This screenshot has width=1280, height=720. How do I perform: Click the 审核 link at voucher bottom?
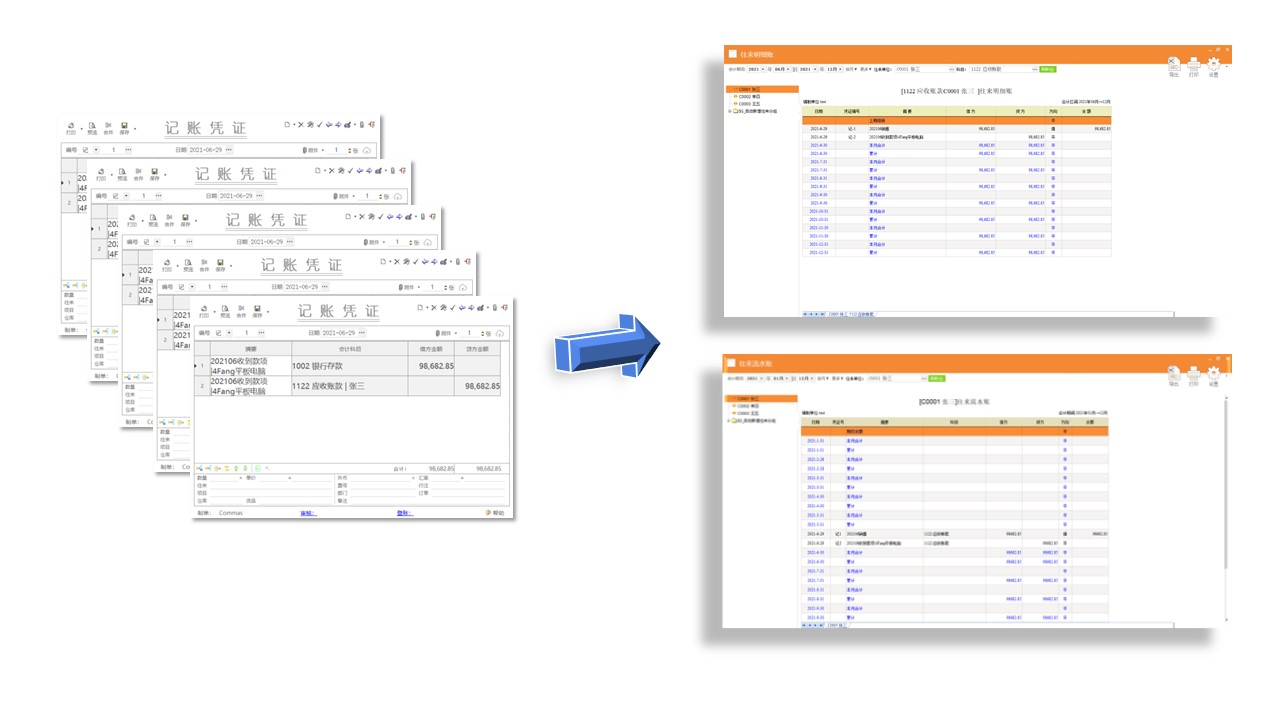(308, 513)
